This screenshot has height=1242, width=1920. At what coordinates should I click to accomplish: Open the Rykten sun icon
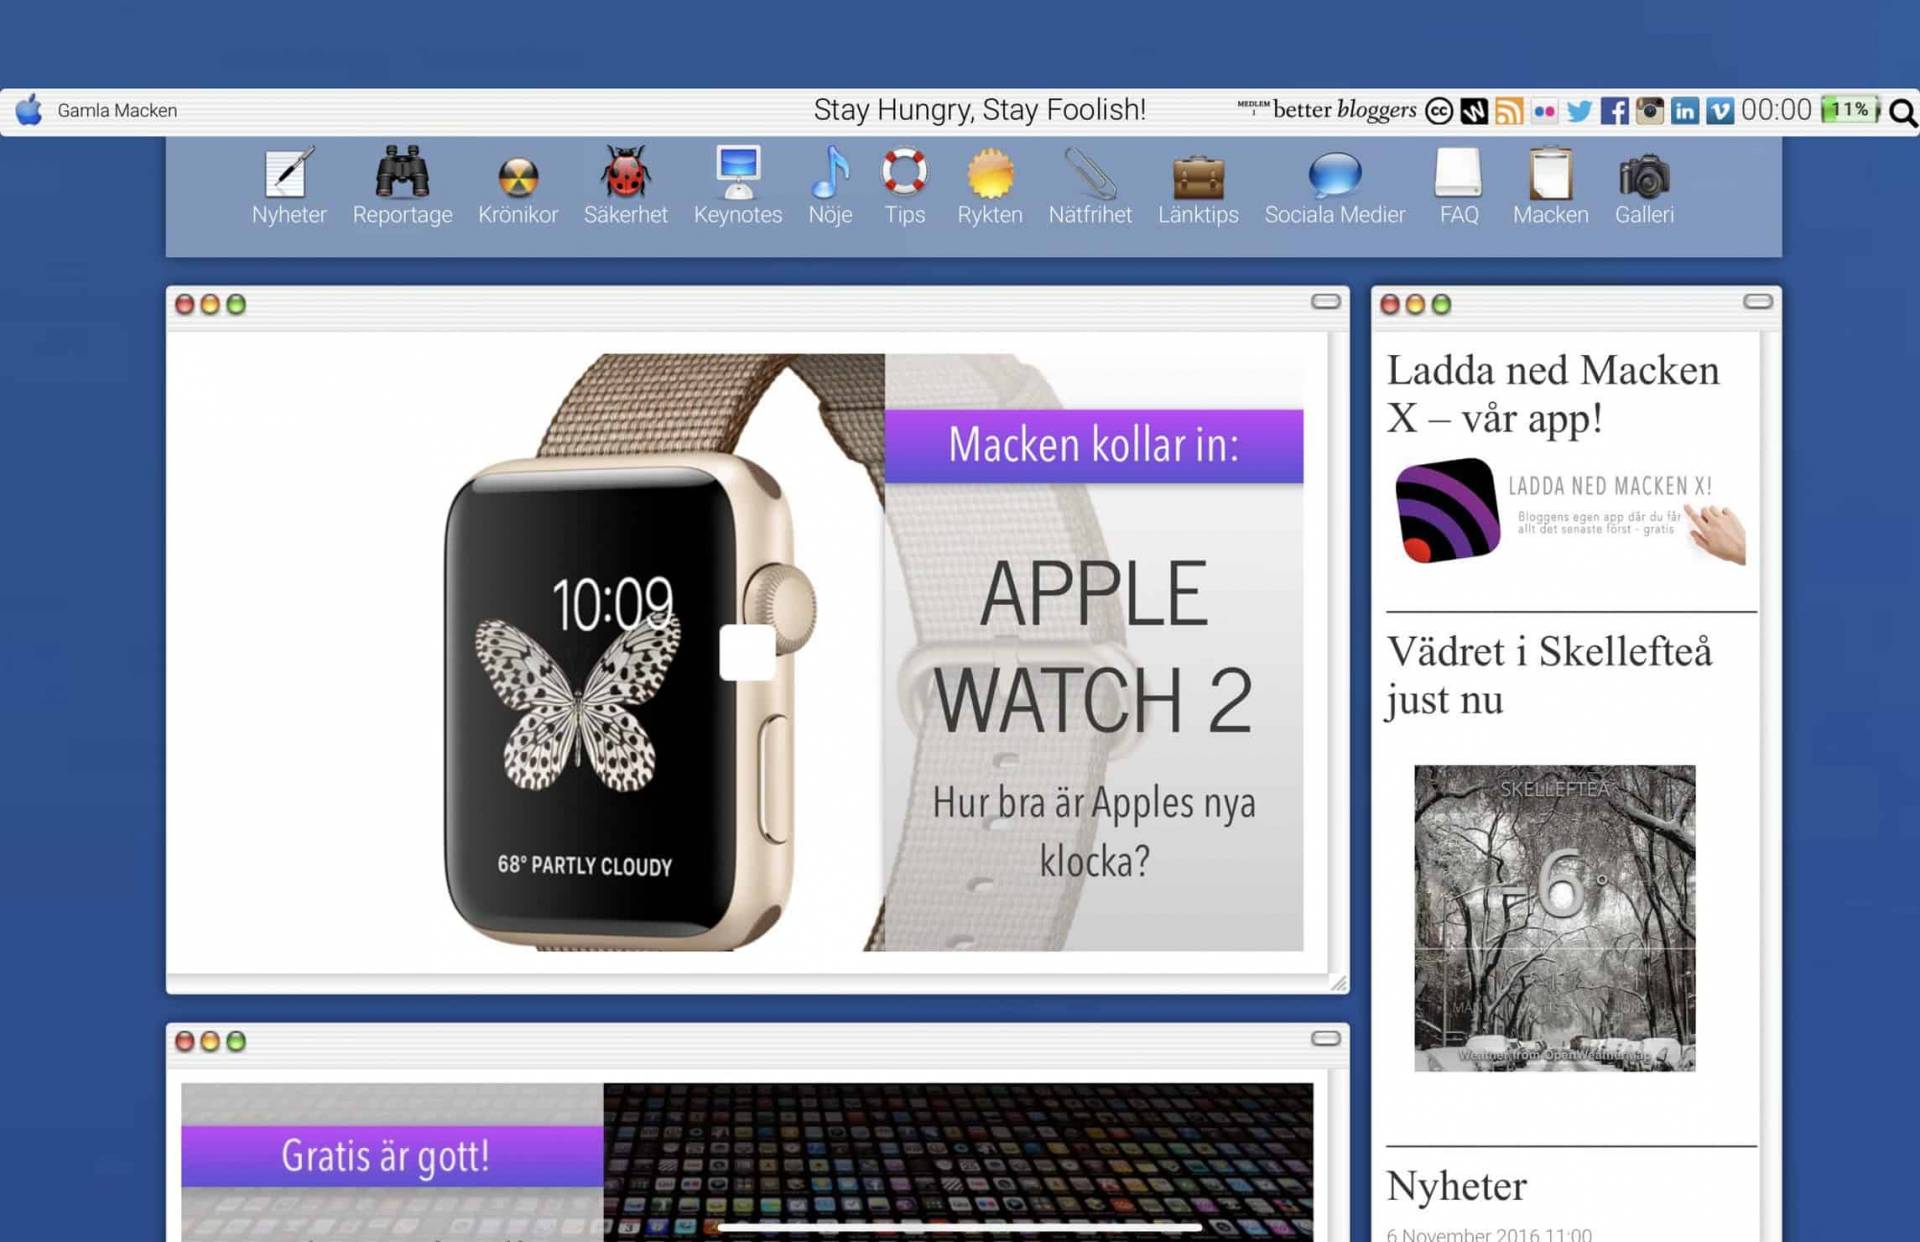pos(990,174)
